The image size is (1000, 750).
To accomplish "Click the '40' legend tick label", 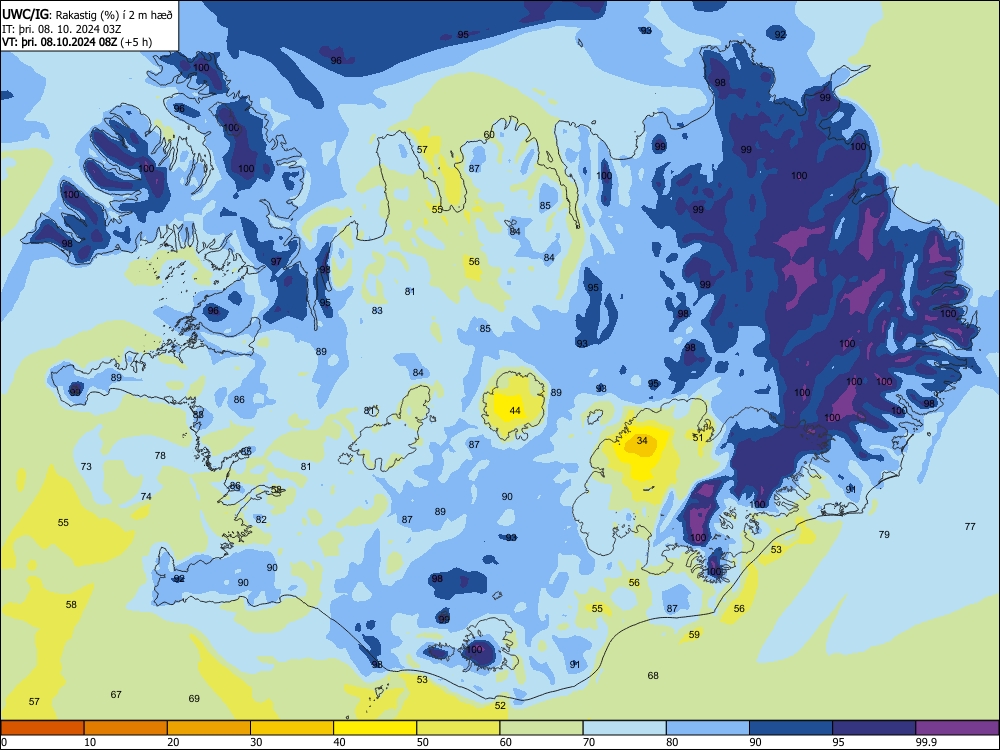I will point(339,742).
